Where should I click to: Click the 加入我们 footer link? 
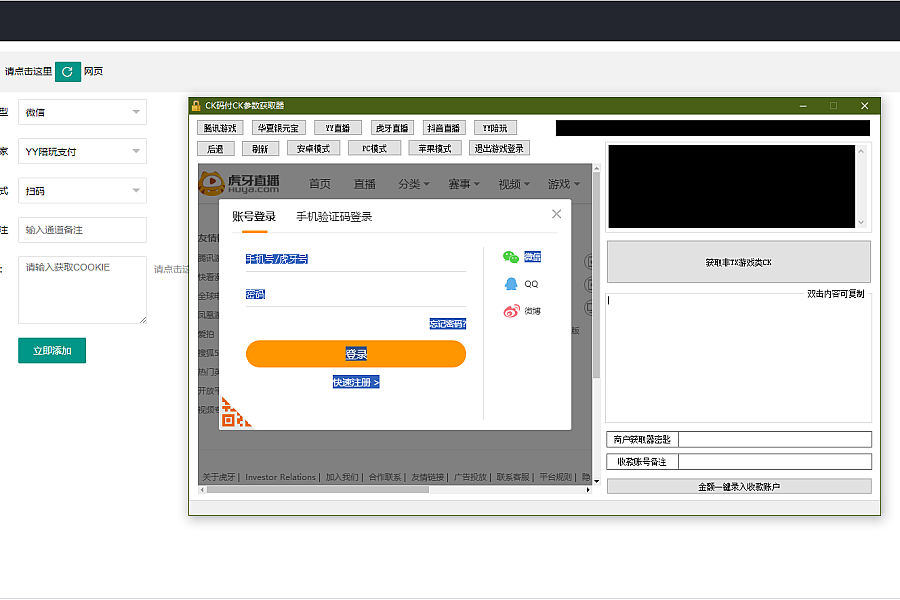(x=342, y=477)
